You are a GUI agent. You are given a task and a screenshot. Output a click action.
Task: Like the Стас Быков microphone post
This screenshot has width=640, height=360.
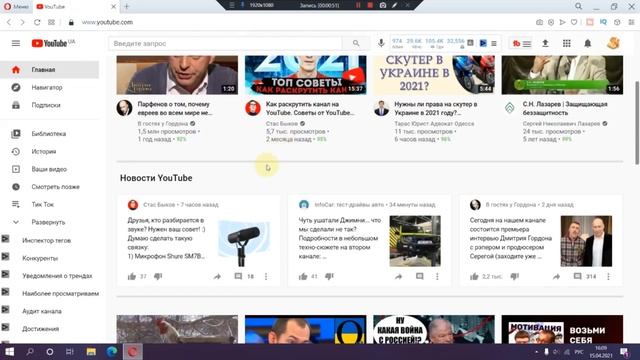[131, 276]
